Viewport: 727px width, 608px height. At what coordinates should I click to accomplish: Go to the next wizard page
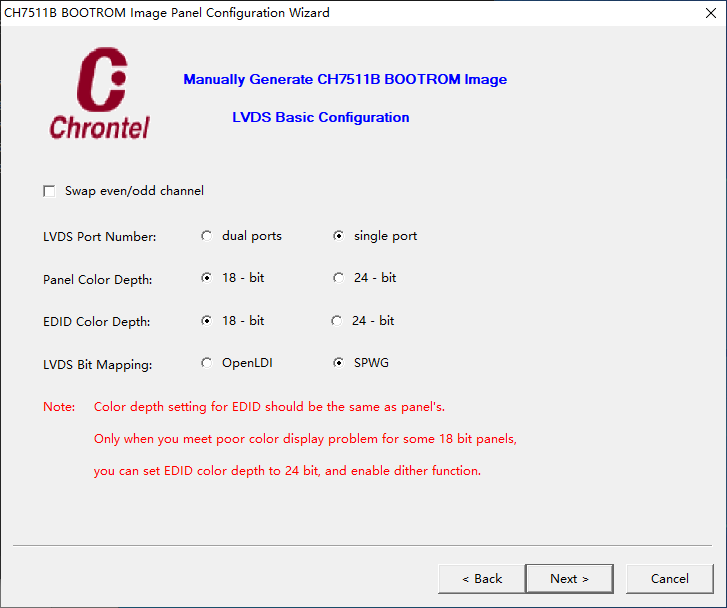click(569, 579)
